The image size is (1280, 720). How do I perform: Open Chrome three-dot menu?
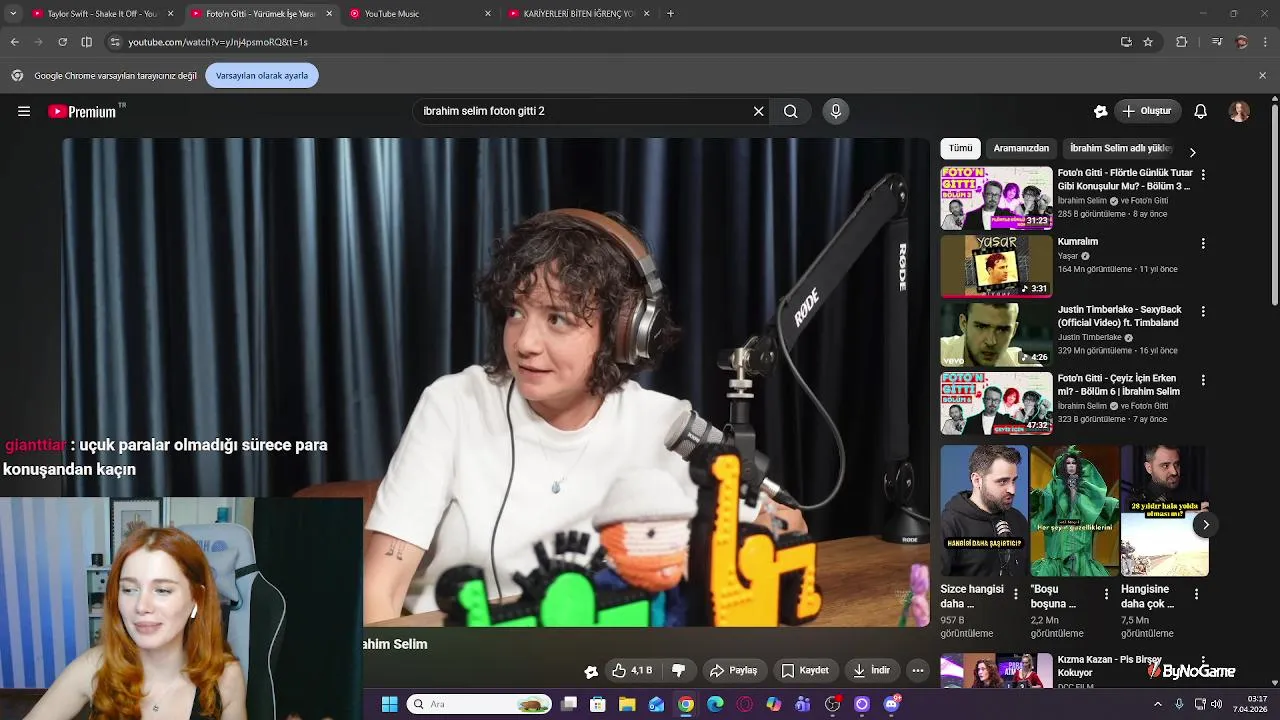[1266, 42]
